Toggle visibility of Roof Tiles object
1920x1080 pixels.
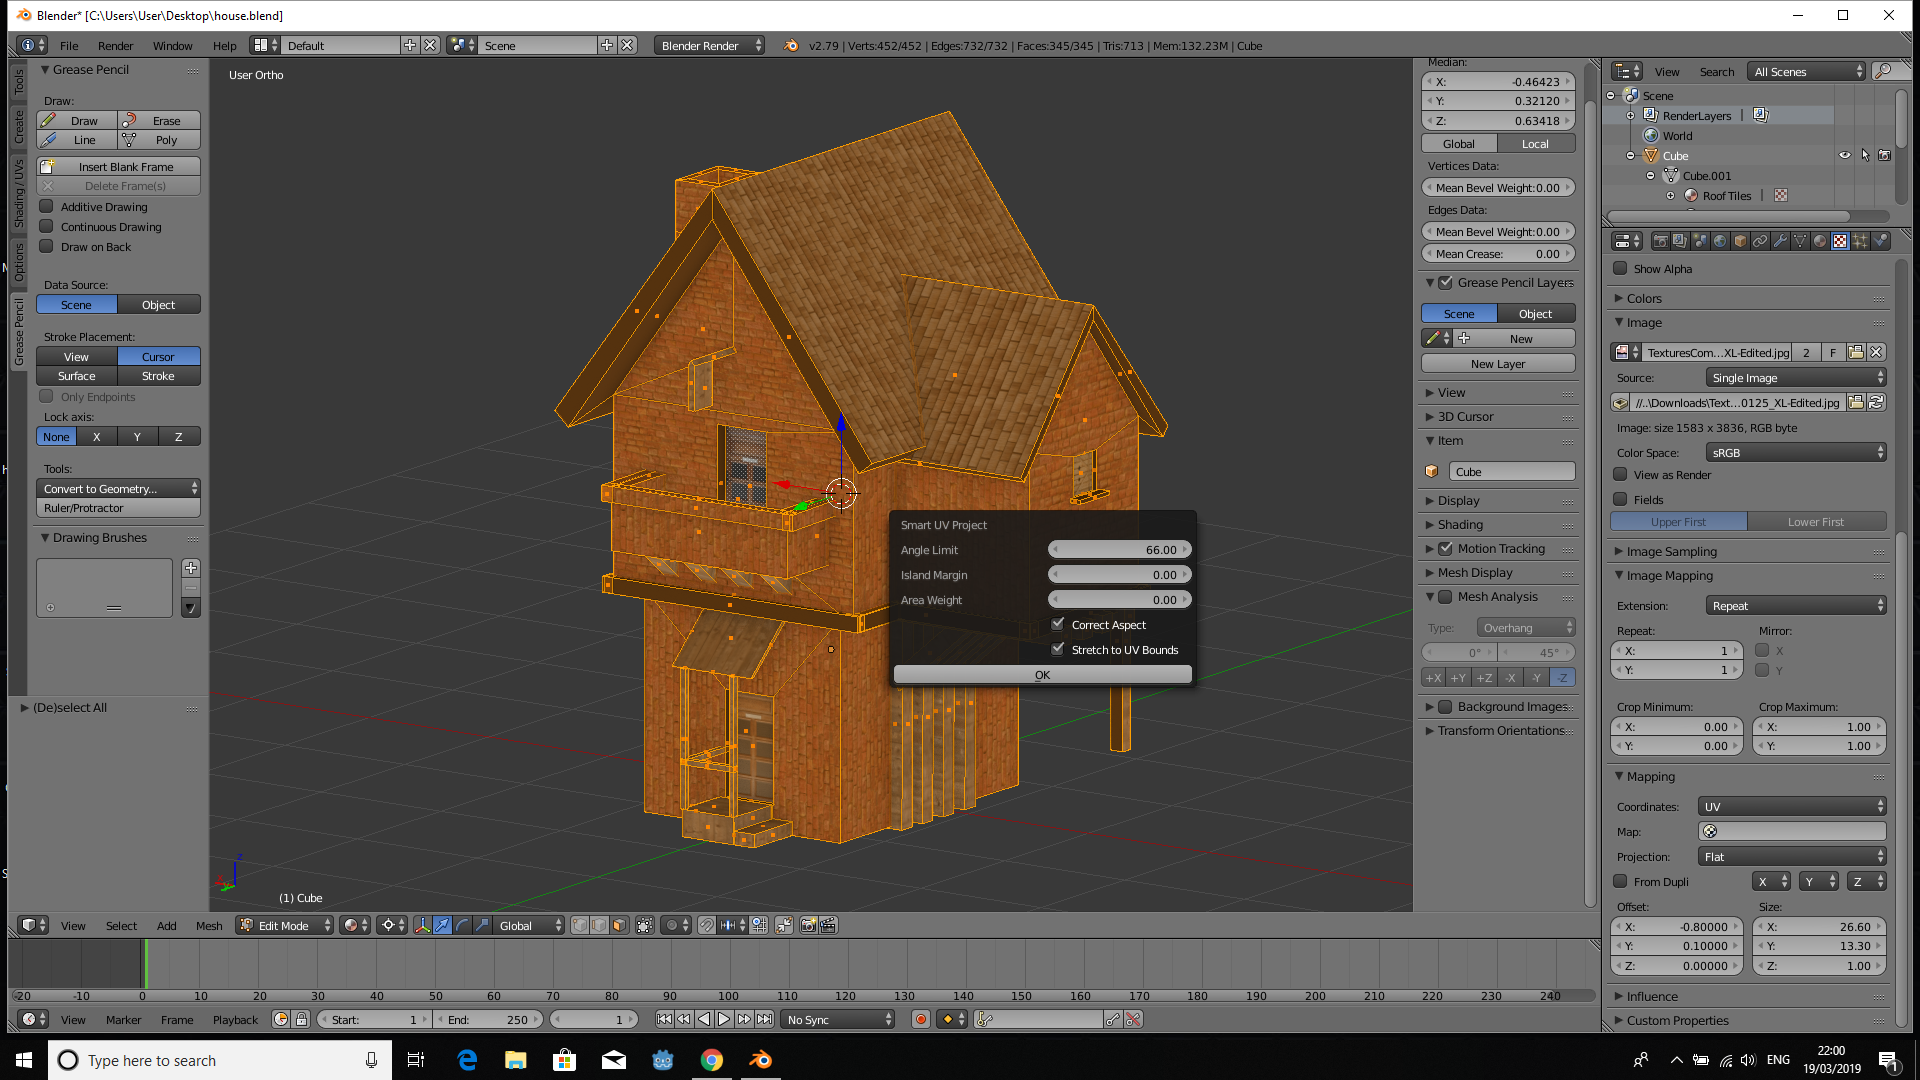click(x=1845, y=195)
